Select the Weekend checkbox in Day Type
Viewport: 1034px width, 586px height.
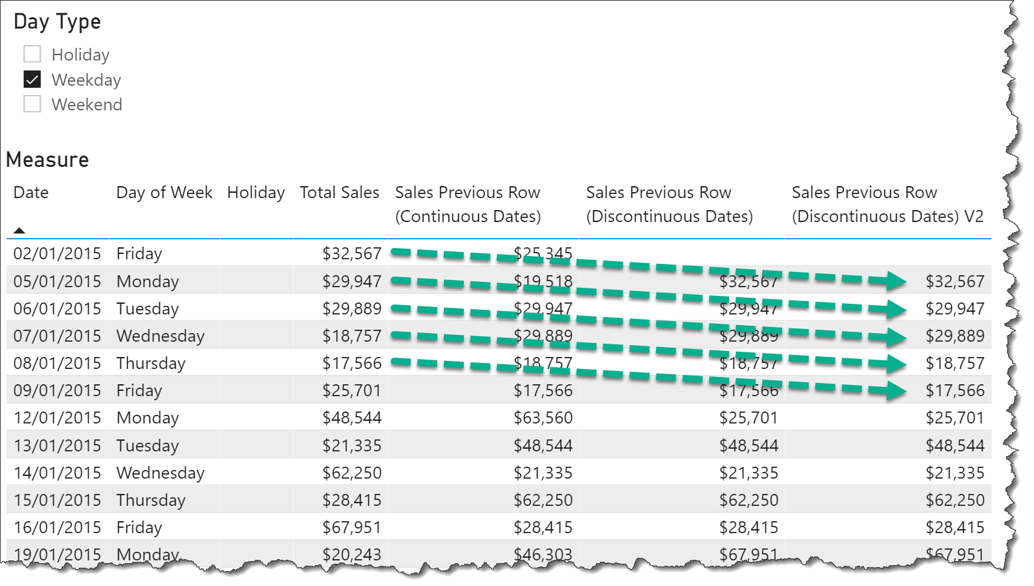tap(31, 104)
